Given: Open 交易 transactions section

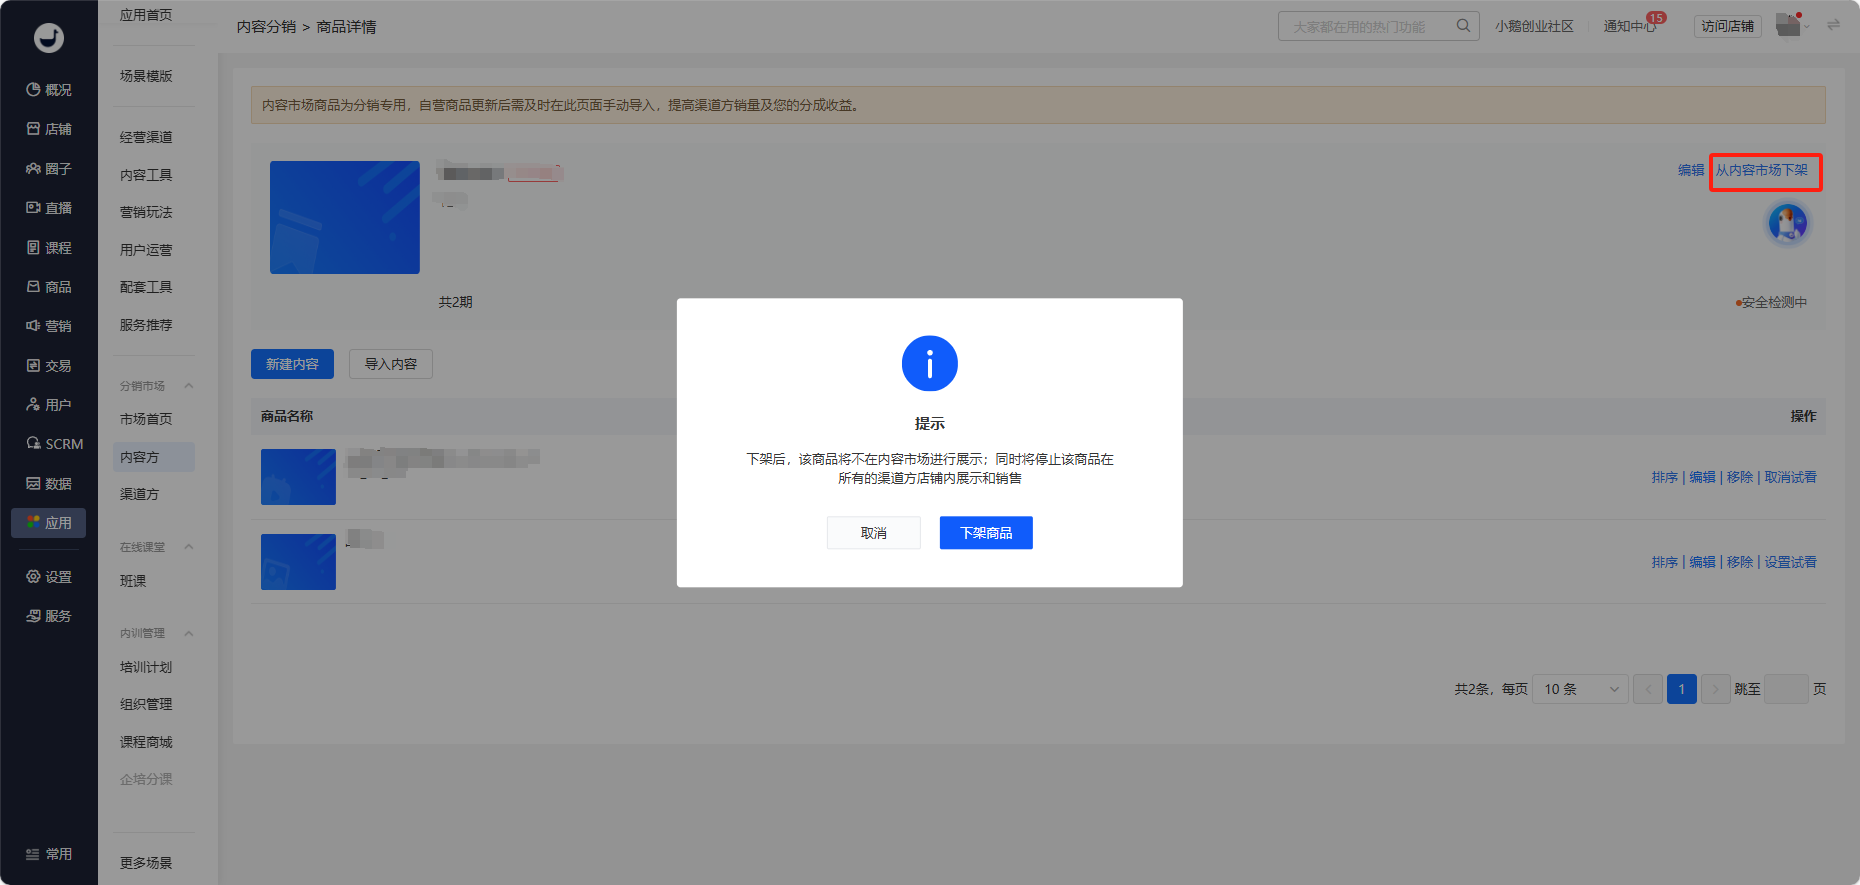Looking at the screenshot, I should coord(49,366).
